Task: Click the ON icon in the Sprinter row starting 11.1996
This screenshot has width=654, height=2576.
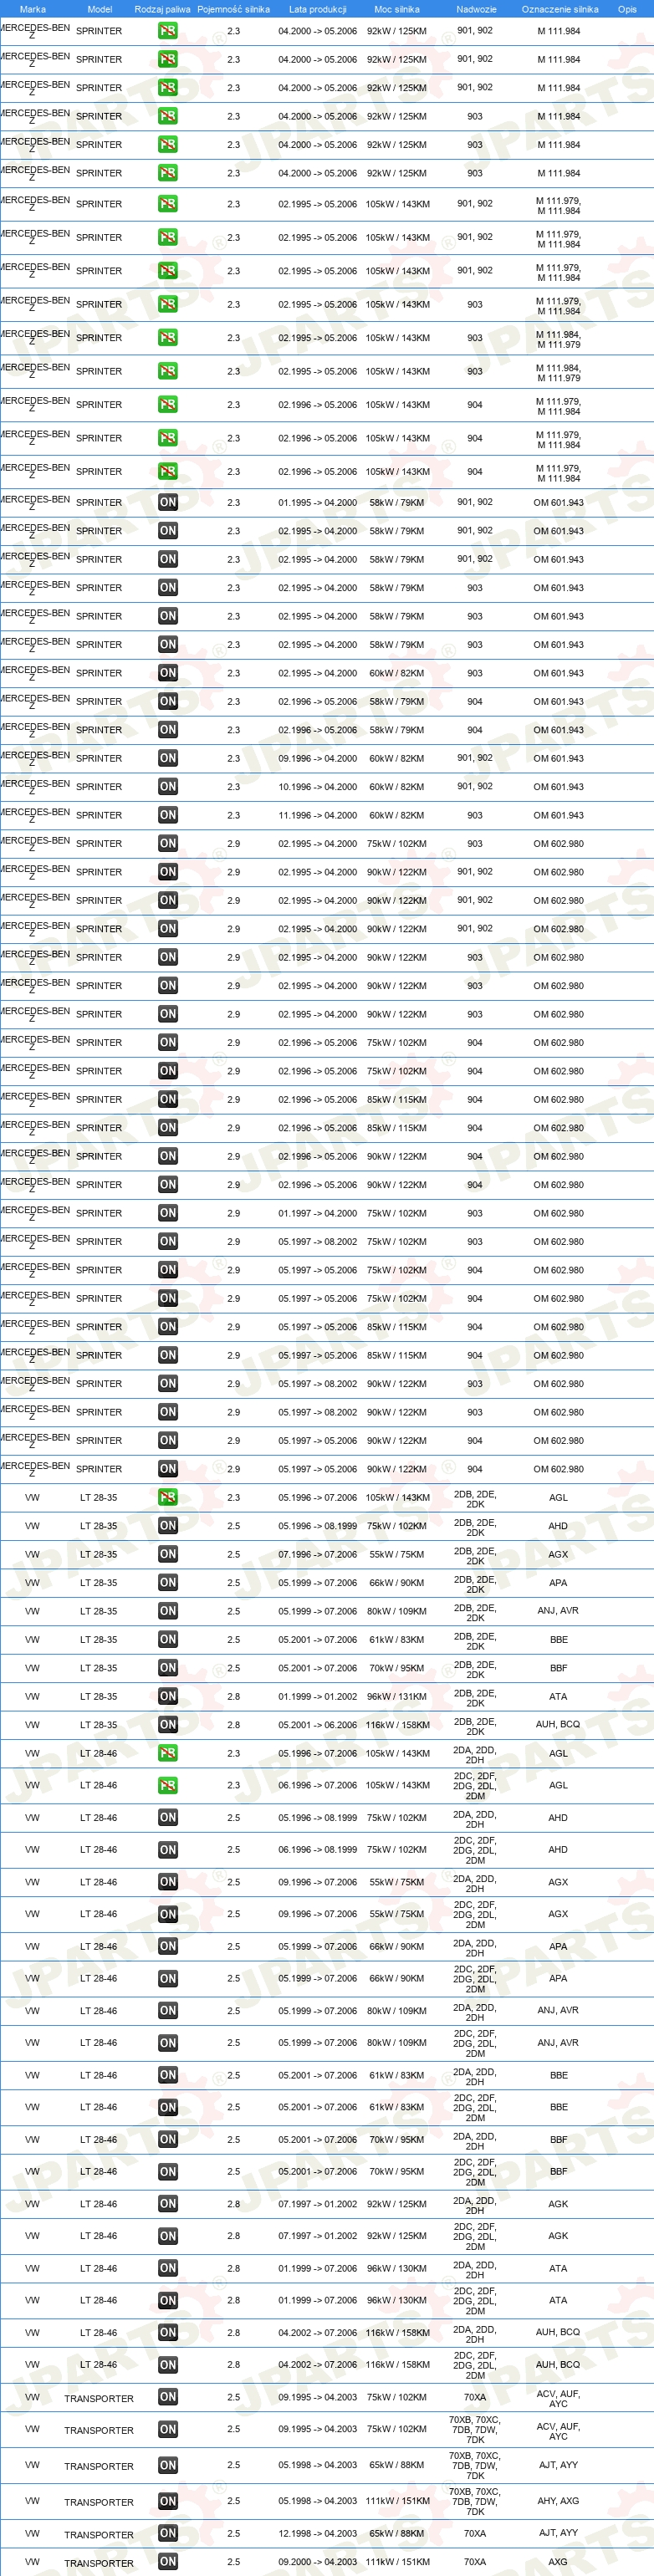Action: pyautogui.click(x=168, y=815)
